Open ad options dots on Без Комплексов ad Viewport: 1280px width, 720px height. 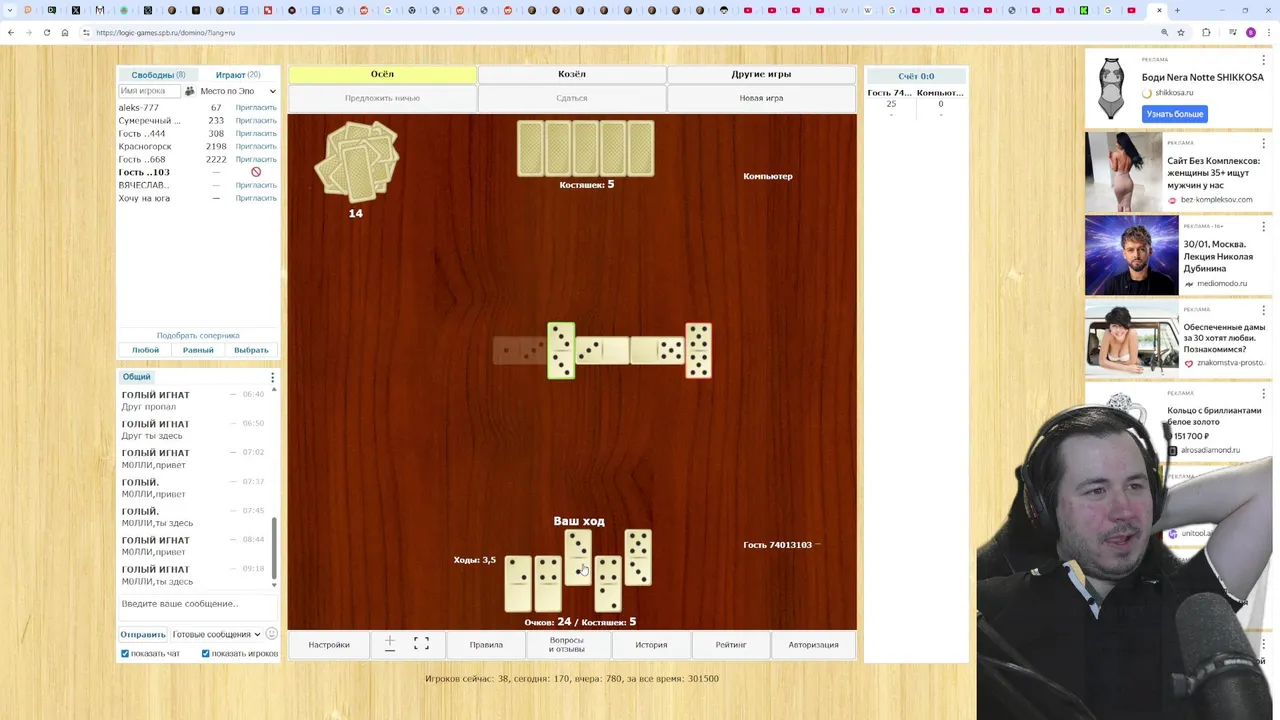pyautogui.click(x=1263, y=143)
